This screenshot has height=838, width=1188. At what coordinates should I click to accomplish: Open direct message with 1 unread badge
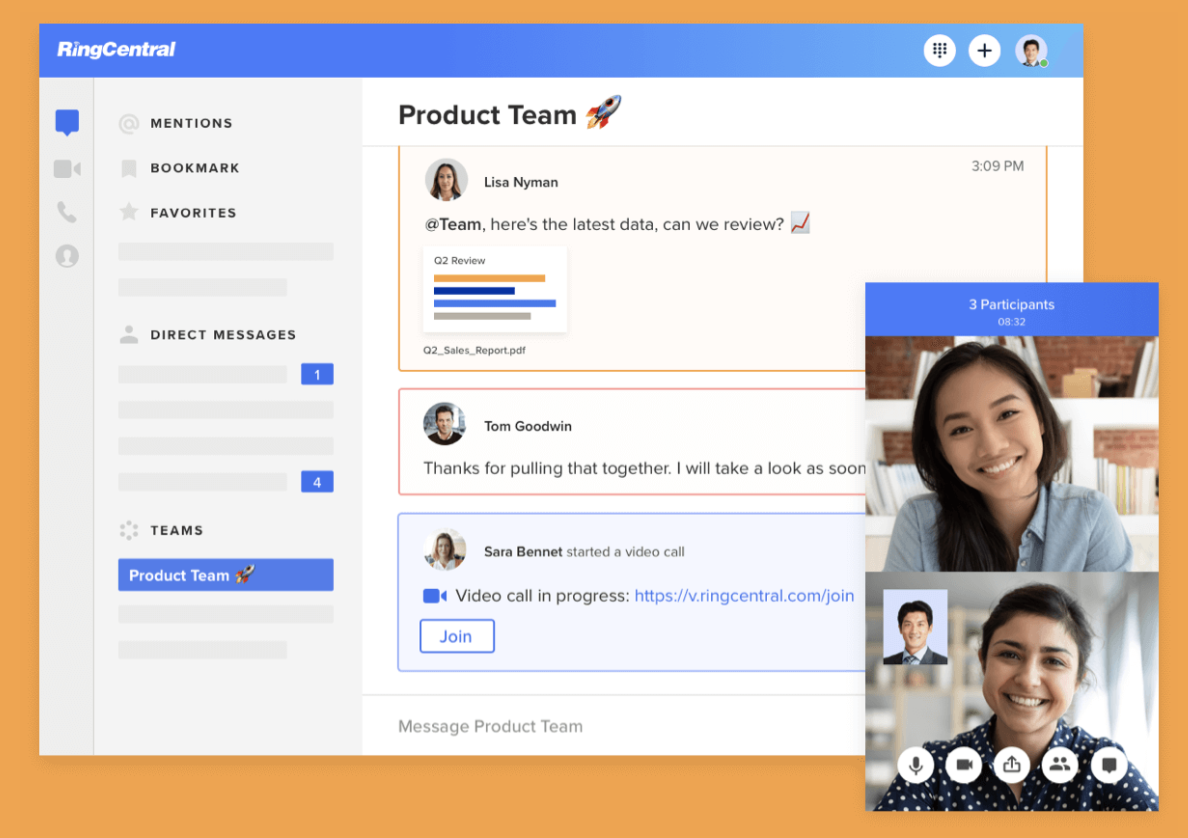click(226, 374)
